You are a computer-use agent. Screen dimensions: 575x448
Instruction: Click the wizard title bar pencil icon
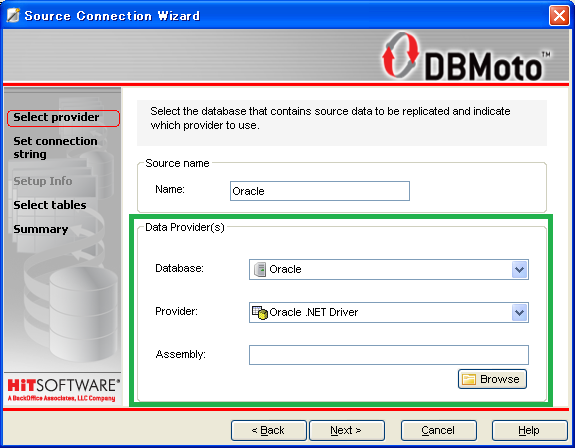13,15
